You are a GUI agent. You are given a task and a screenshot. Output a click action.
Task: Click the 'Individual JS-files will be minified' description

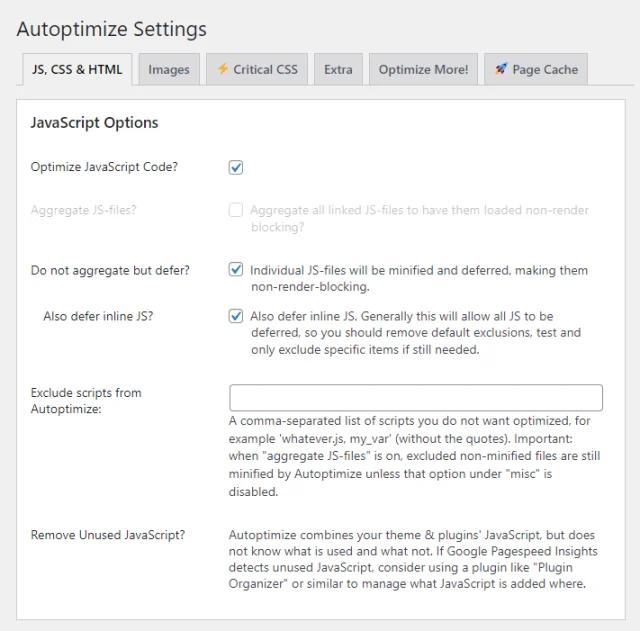coord(418,278)
